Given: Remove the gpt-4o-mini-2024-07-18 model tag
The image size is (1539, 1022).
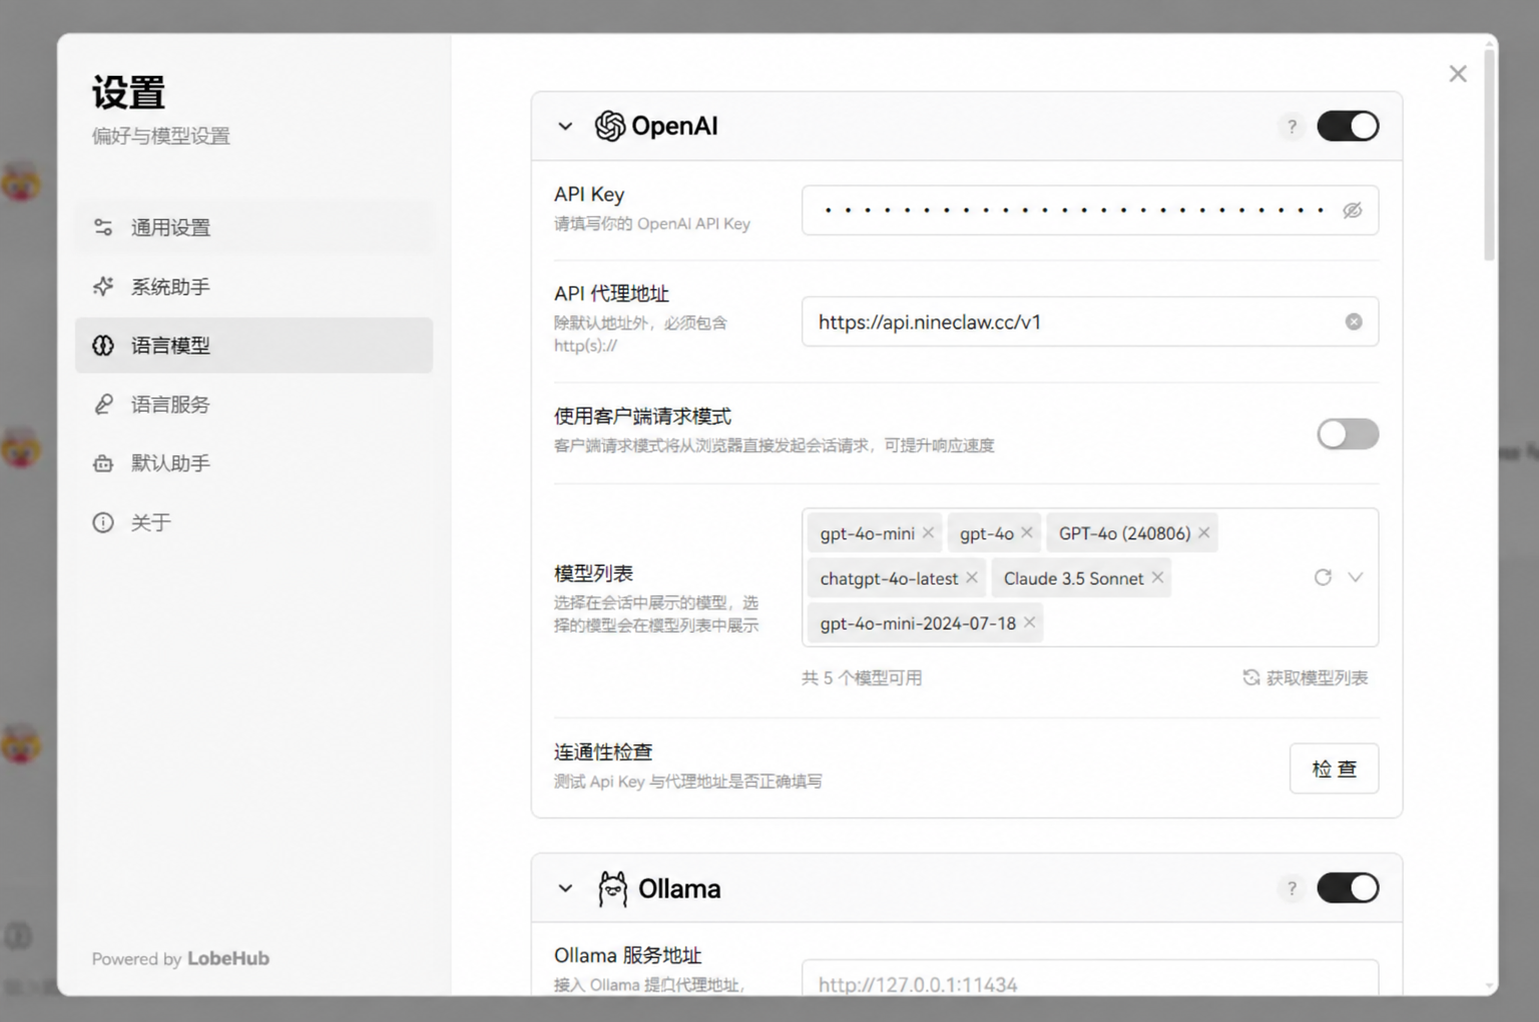Looking at the screenshot, I should pos(1029,623).
